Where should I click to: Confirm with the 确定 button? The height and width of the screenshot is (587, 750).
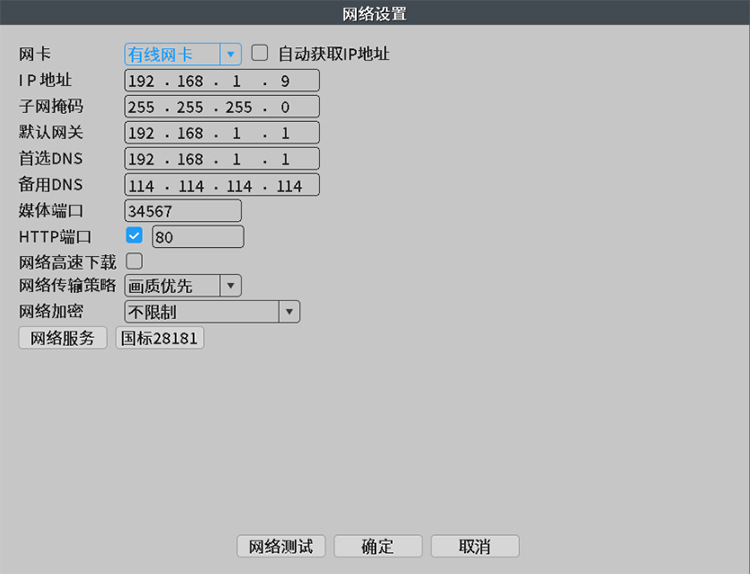[x=378, y=546]
